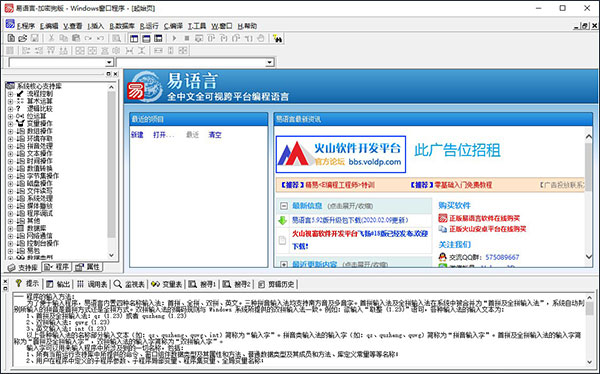
Task: Expand the 算术运算 tree node
Action: point(10,101)
